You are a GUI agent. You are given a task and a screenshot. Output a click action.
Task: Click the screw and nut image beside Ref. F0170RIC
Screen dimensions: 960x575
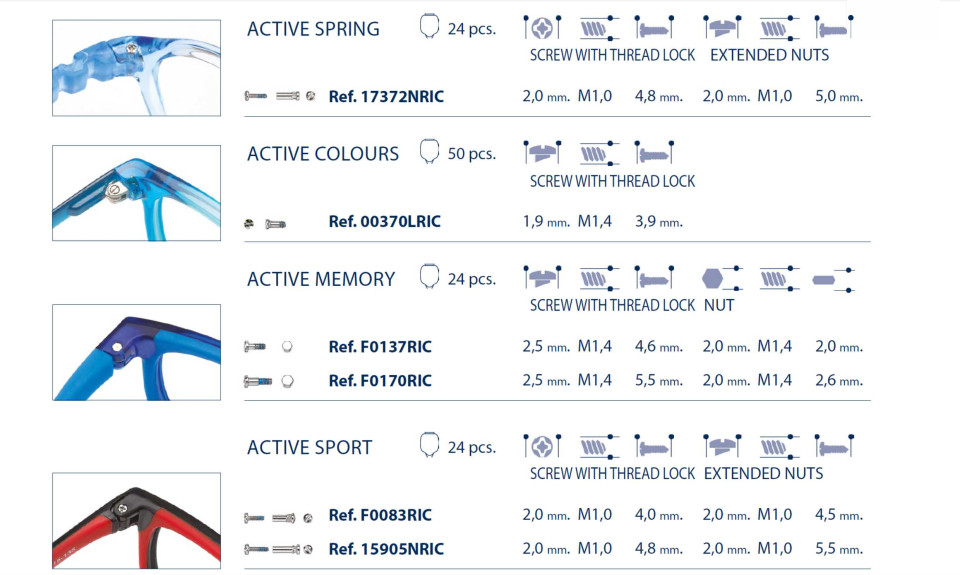coord(268,381)
